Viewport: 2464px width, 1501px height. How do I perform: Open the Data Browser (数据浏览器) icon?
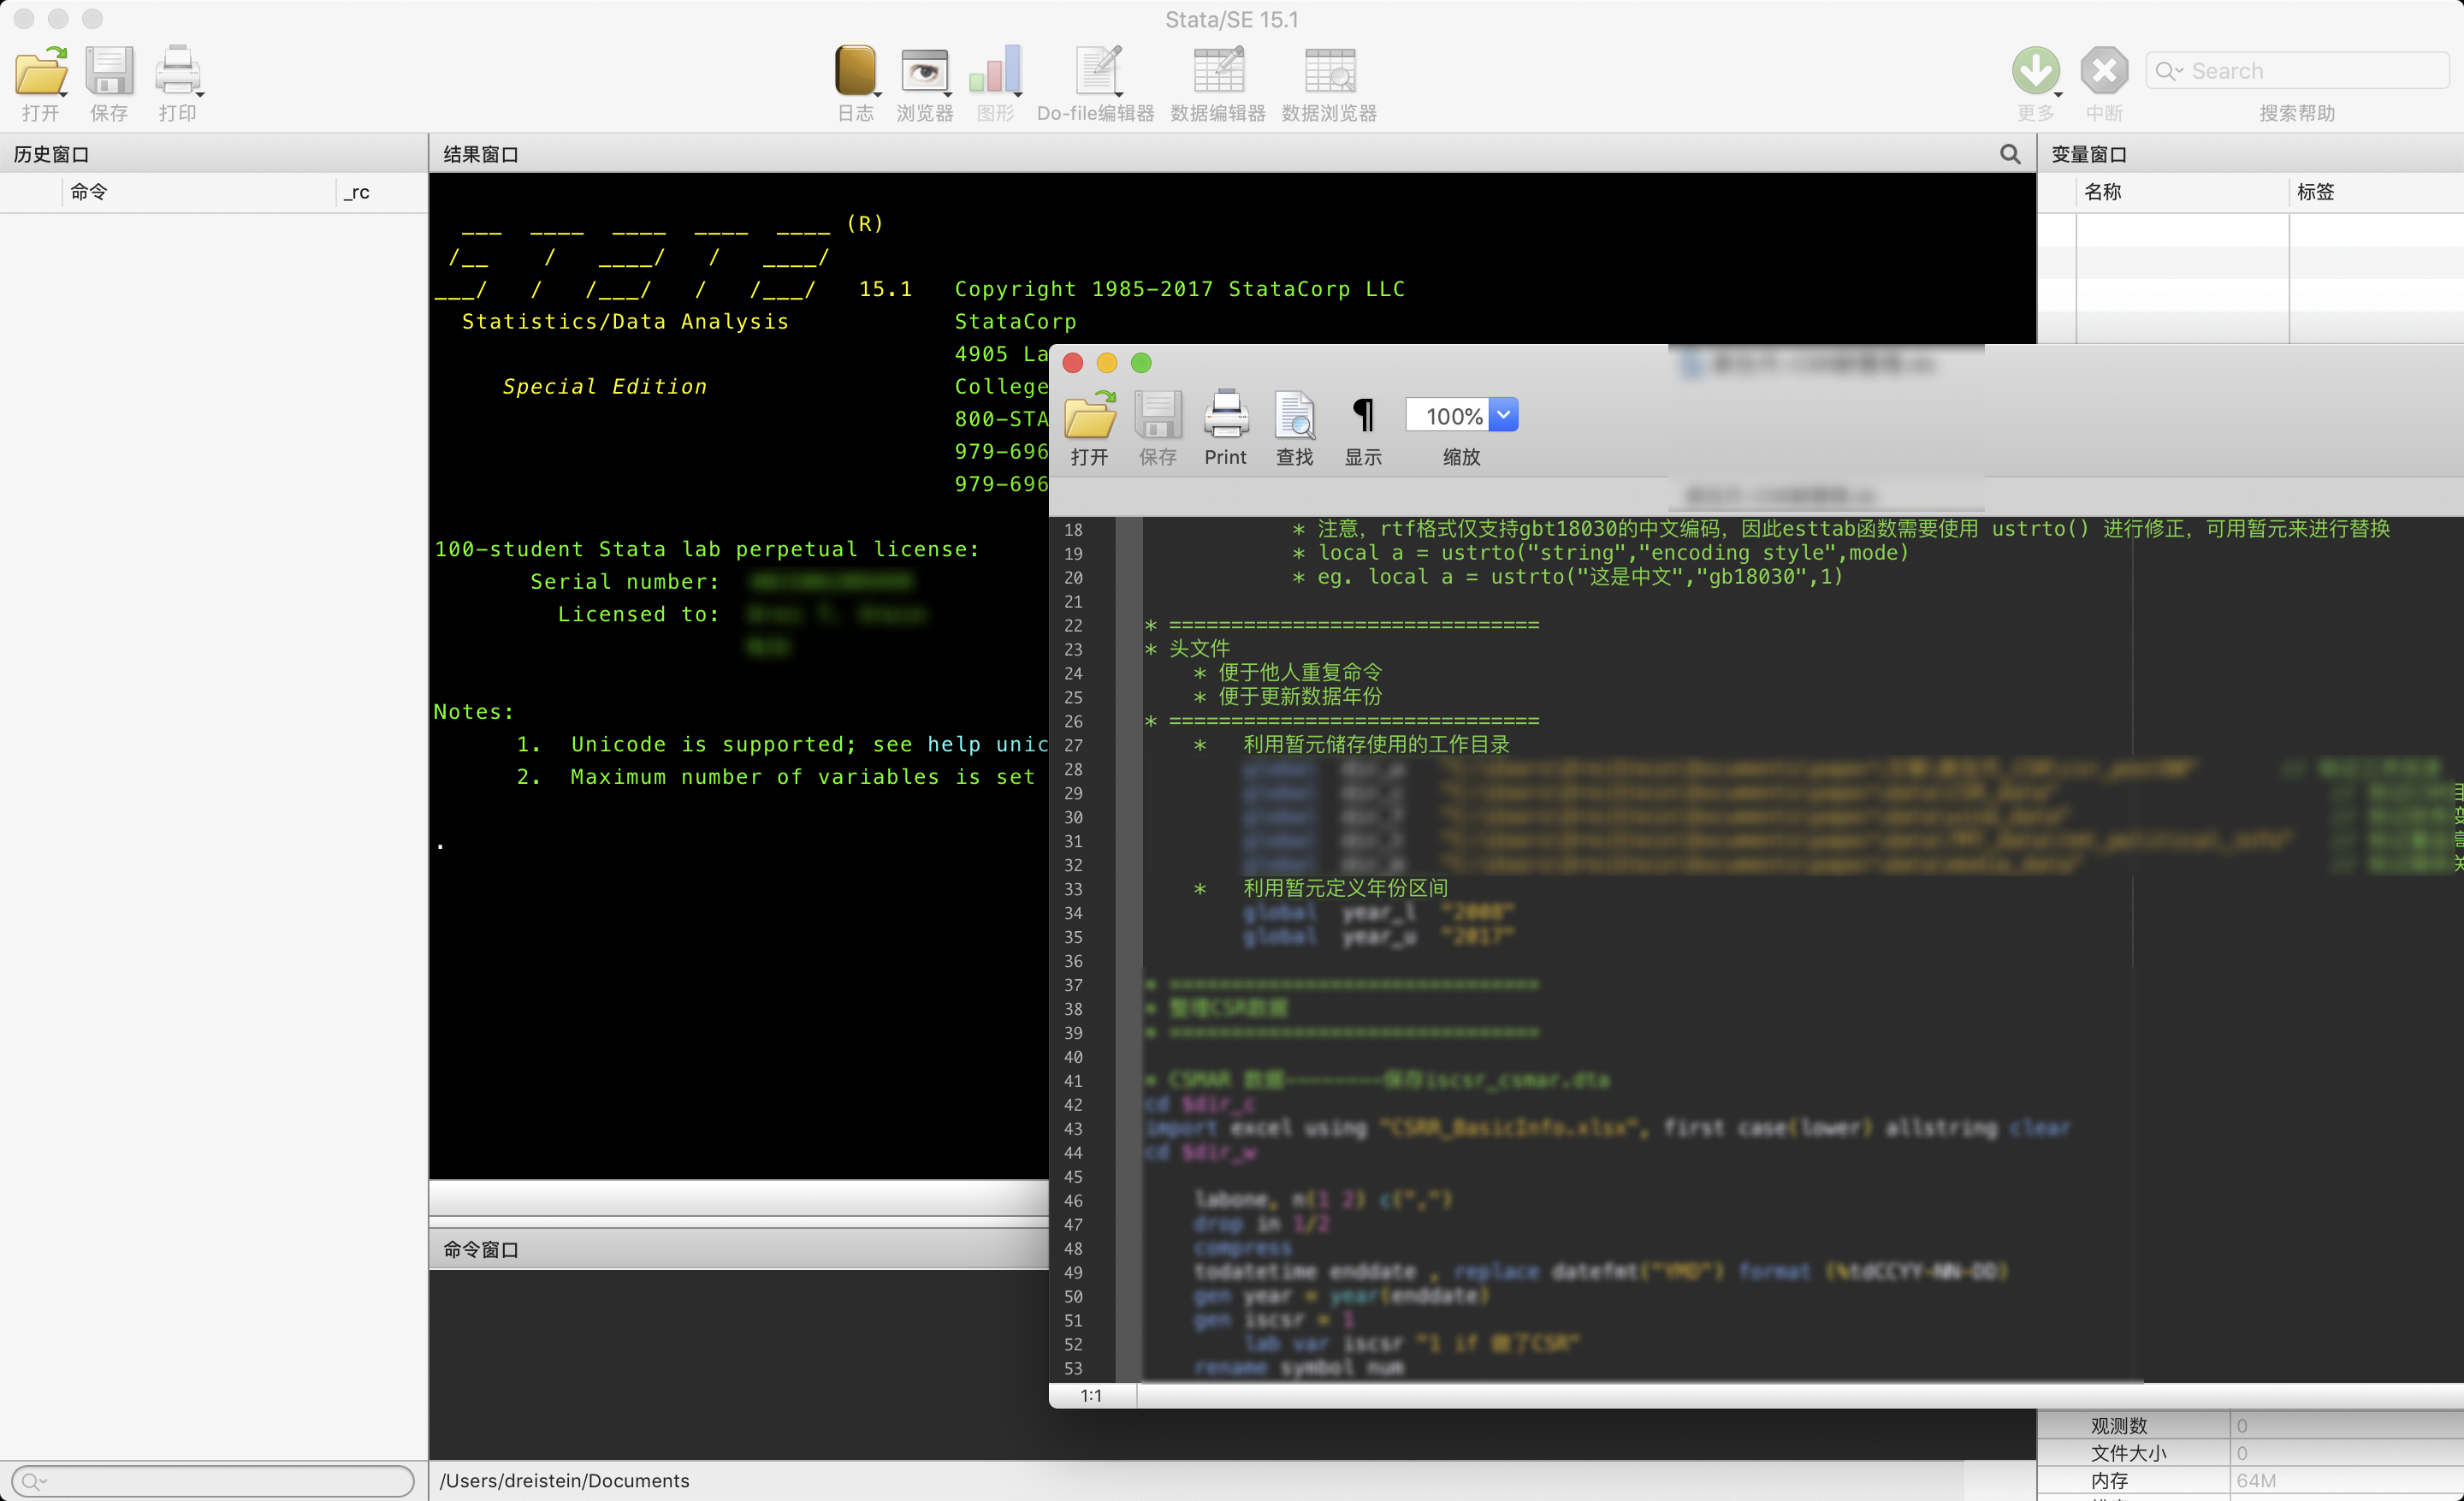click(1329, 72)
